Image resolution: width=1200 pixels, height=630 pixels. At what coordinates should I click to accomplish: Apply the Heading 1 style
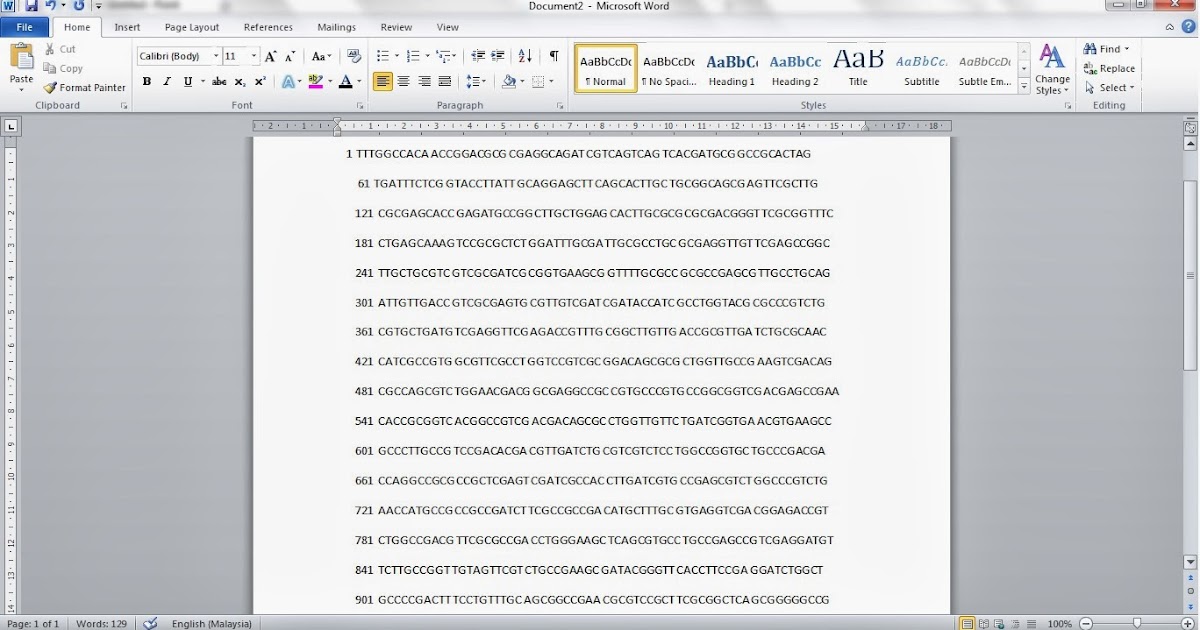tap(731, 68)
